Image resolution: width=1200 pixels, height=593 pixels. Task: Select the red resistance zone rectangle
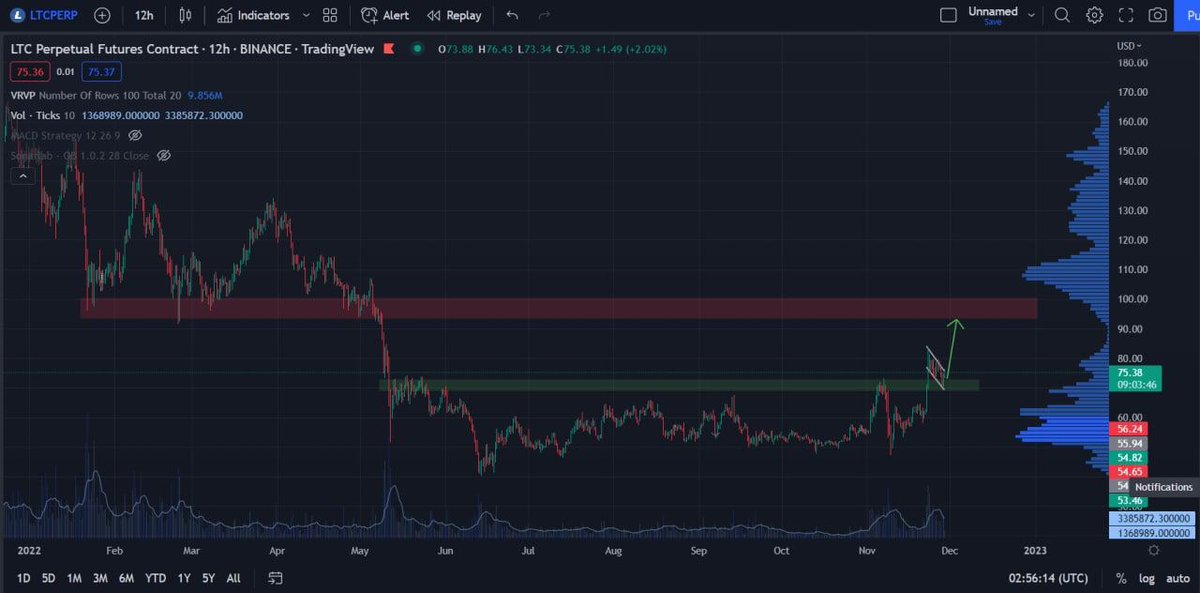coord(558,307)
